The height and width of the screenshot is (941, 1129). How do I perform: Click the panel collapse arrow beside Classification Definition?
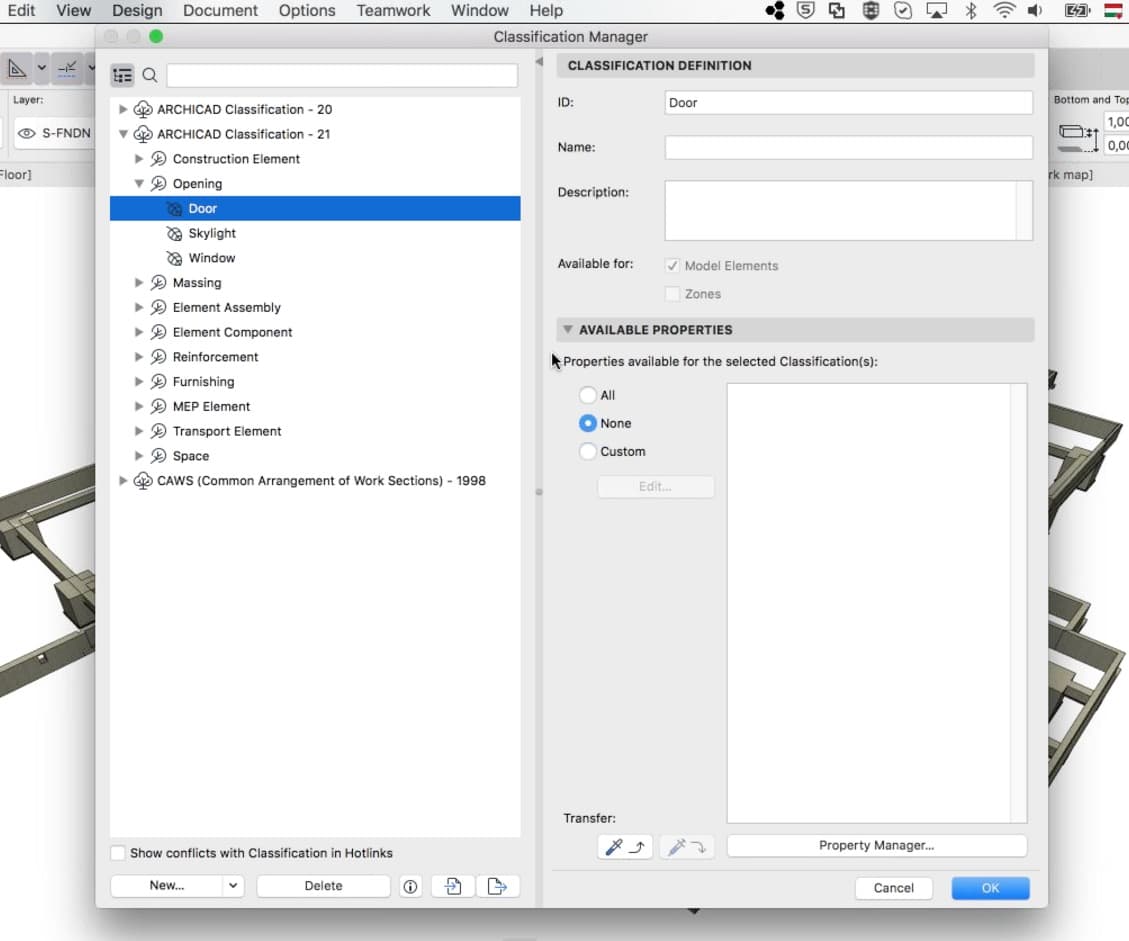(539, 62)
